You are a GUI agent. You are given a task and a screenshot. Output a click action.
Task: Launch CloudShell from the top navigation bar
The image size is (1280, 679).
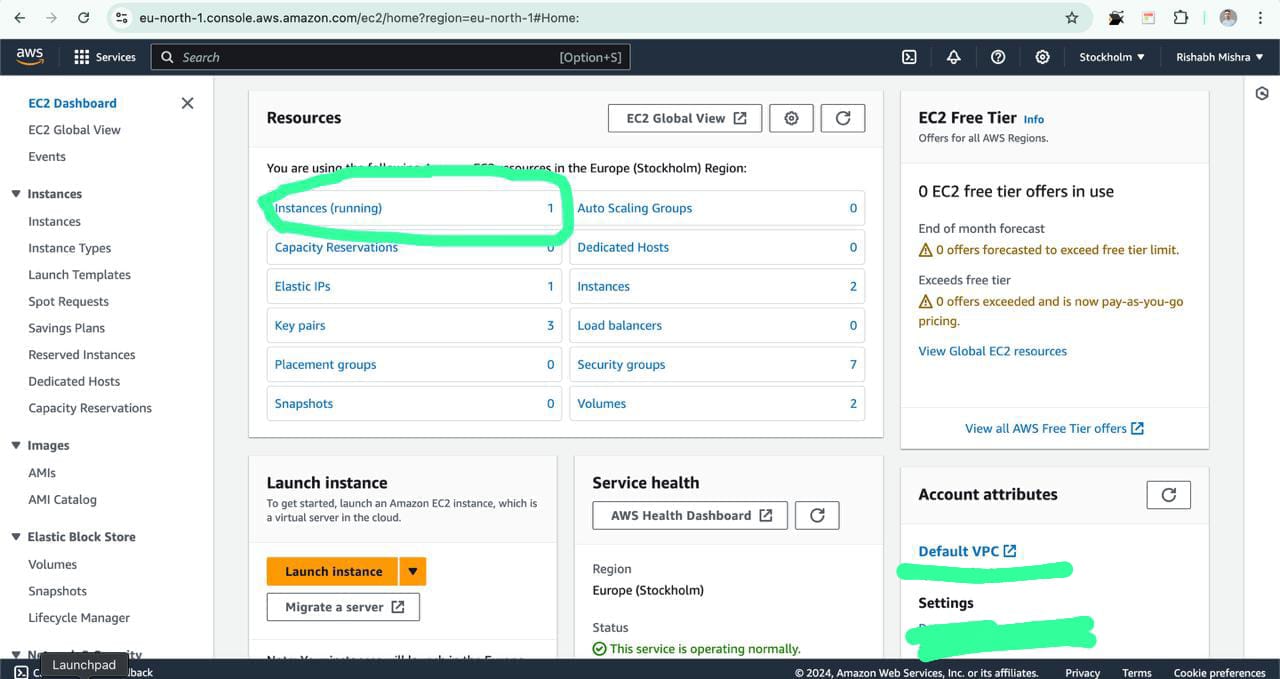coord(909,57)
